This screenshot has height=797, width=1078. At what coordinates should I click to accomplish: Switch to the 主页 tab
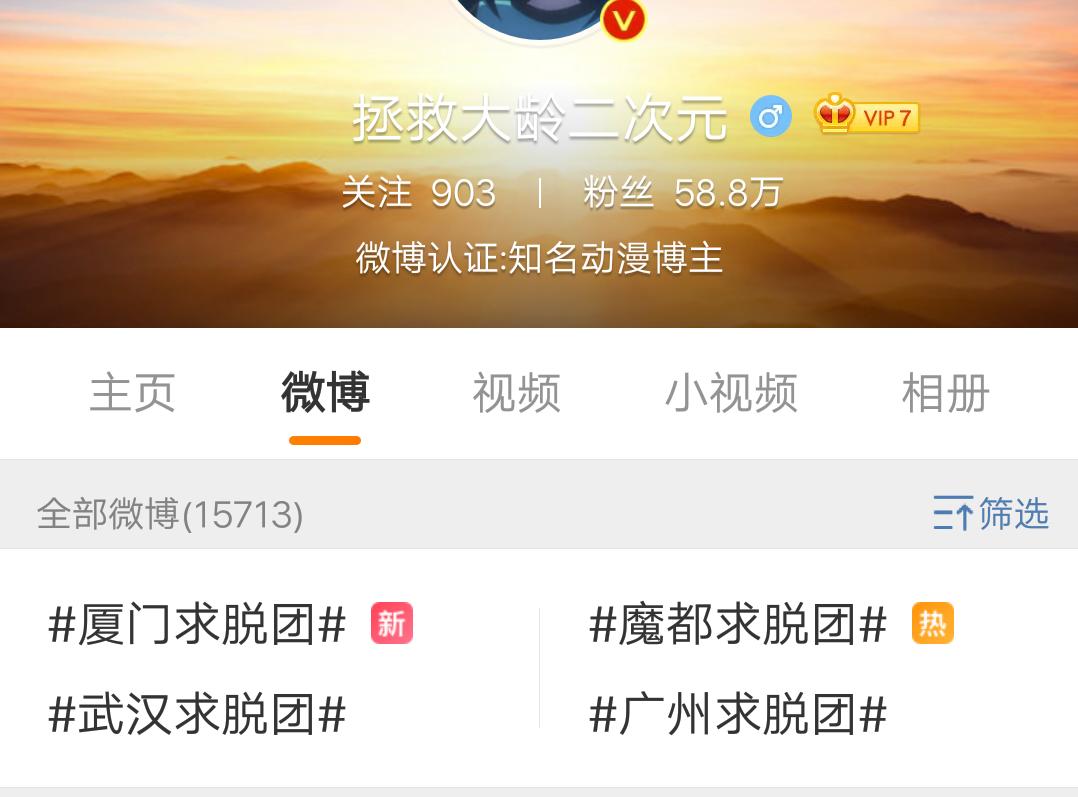click(x=132, y=393)
